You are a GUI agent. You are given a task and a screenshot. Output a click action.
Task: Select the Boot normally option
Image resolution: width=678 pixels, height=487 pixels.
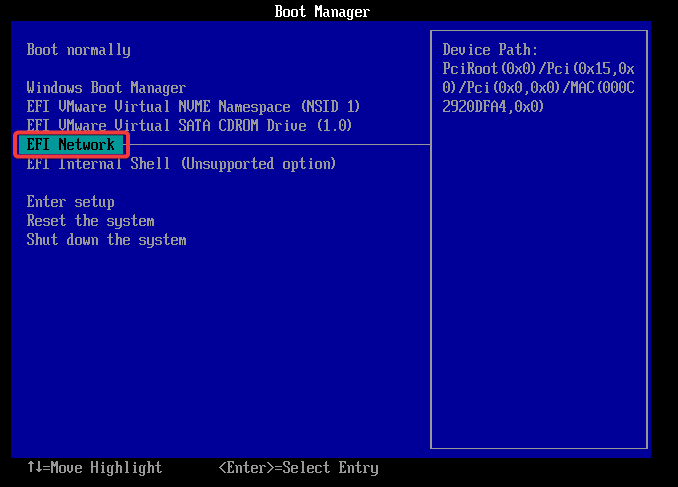78,50
